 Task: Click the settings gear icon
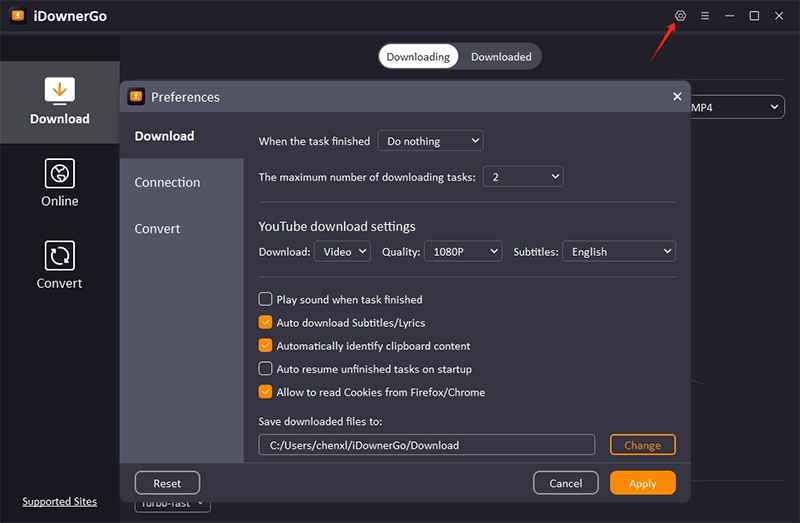pyautogui.click(x=680, y=16)
